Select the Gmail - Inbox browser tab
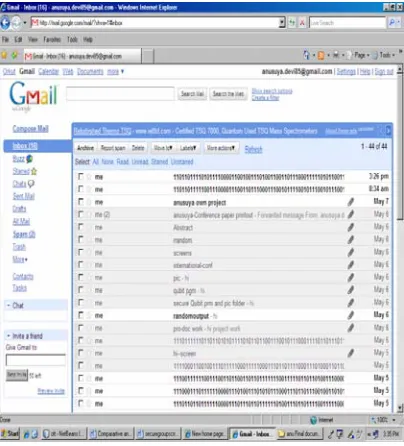Screen dimensions: 404x446 82,56
